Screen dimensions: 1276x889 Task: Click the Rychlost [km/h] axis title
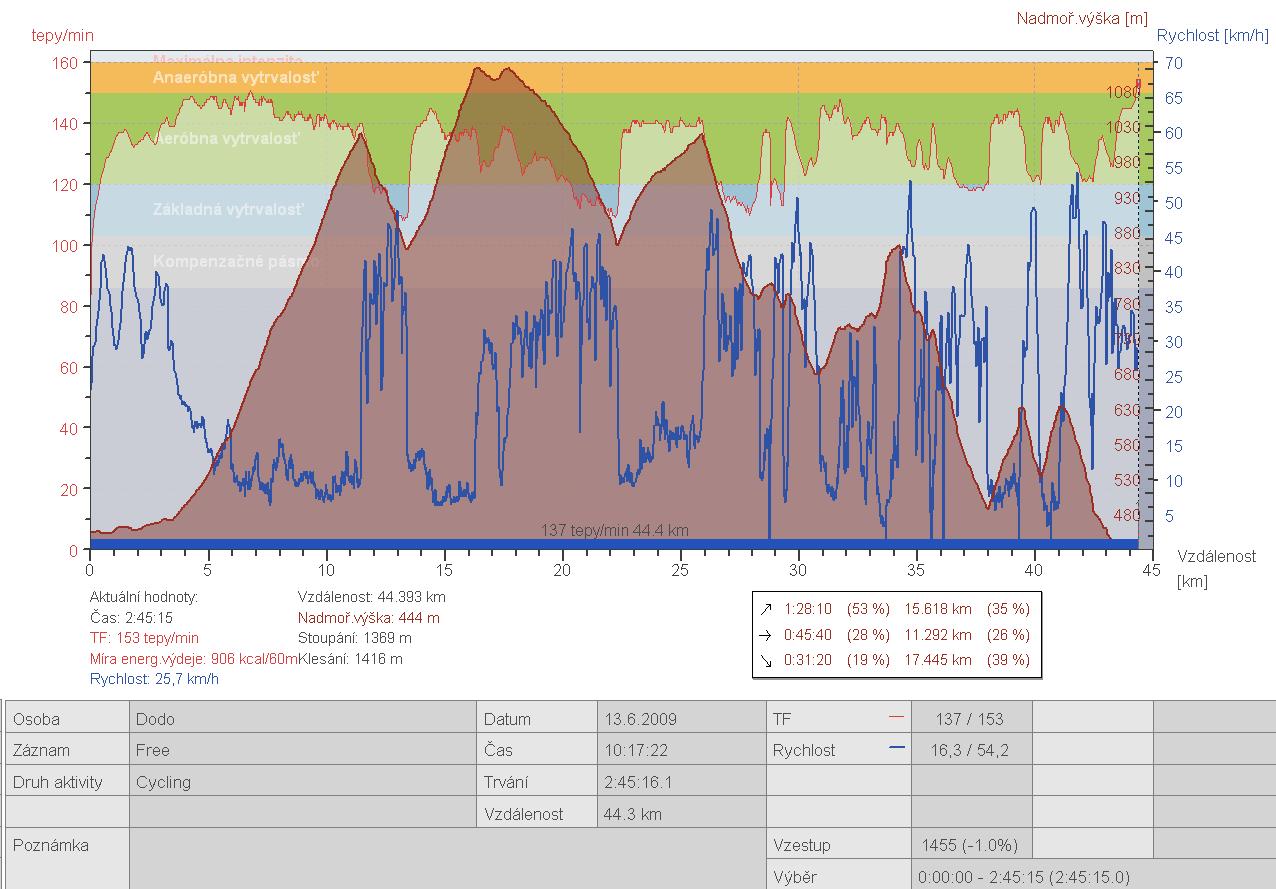(1214, 36)
